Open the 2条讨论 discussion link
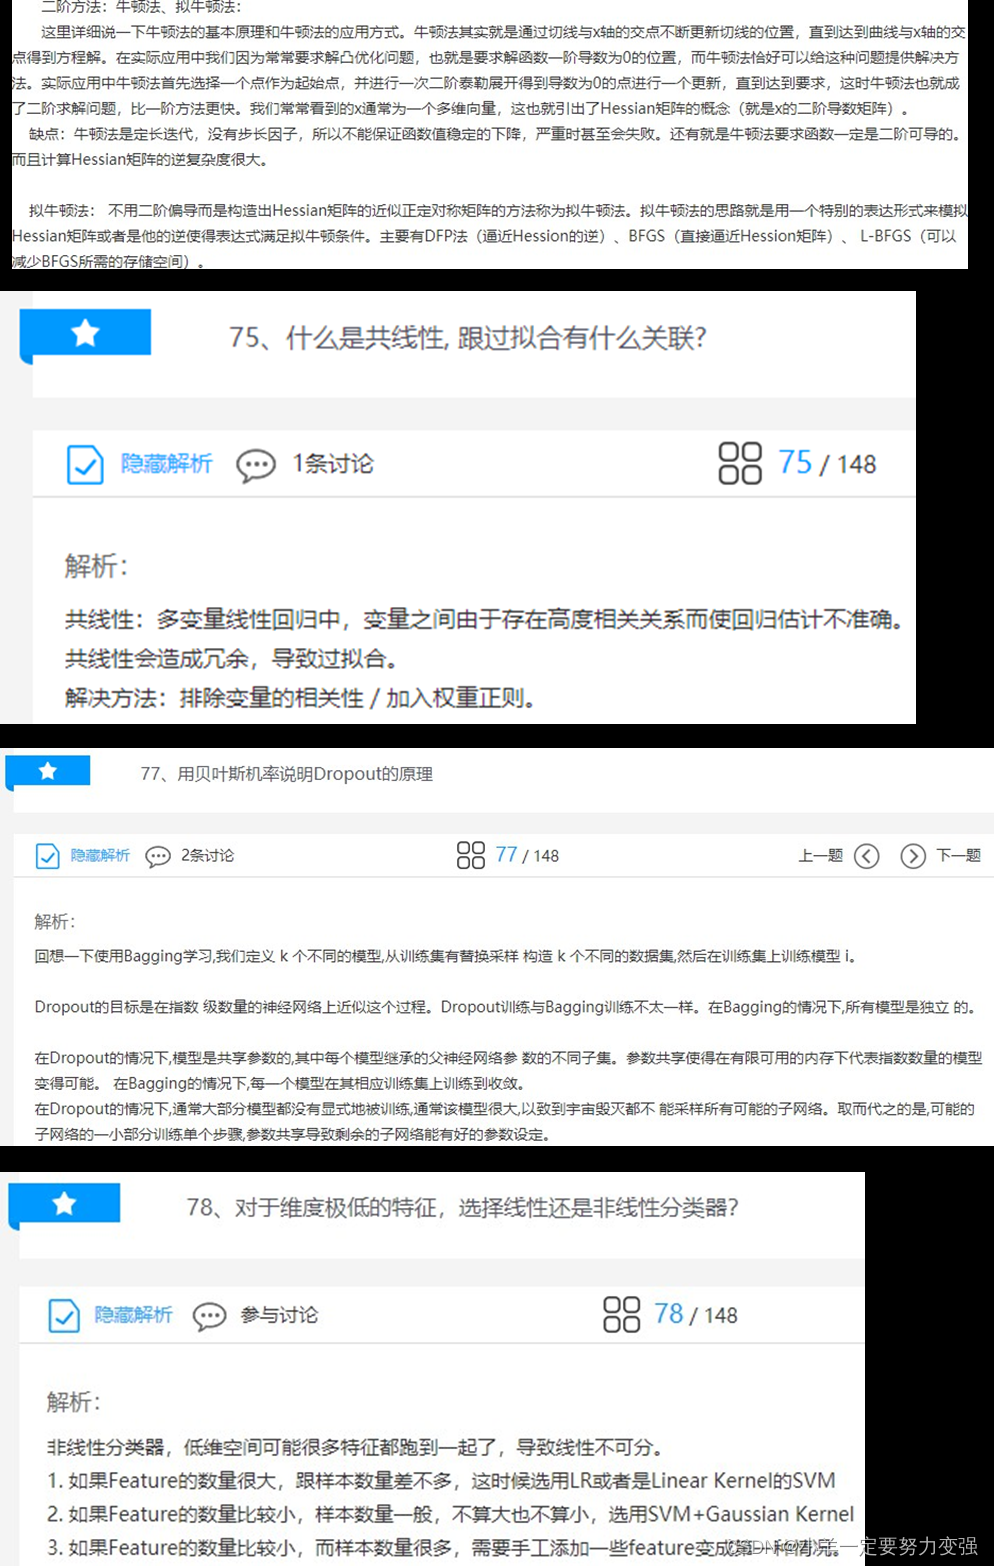This screenshot has height=1566, width=994. [207, 856]
